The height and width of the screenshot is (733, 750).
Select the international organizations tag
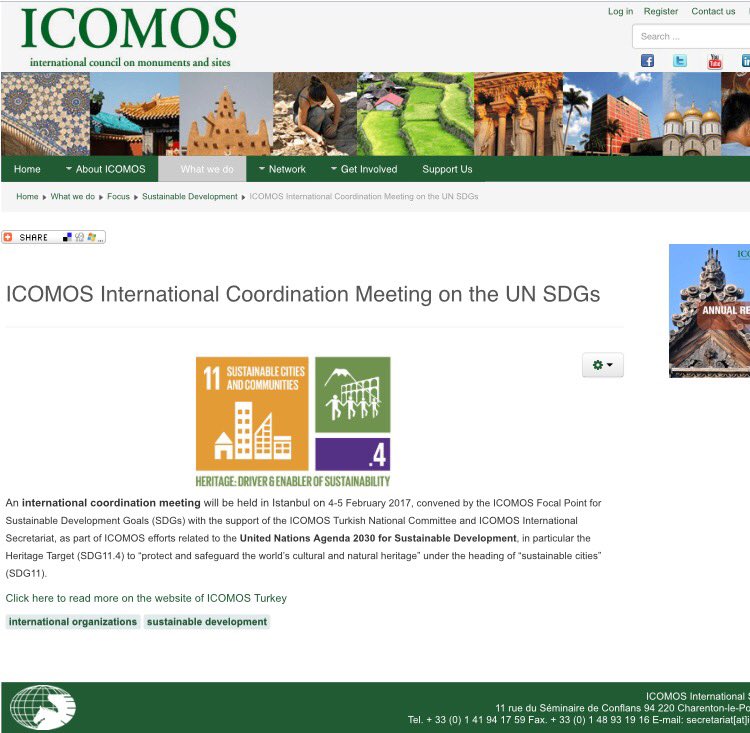click(x=73, y=622)
